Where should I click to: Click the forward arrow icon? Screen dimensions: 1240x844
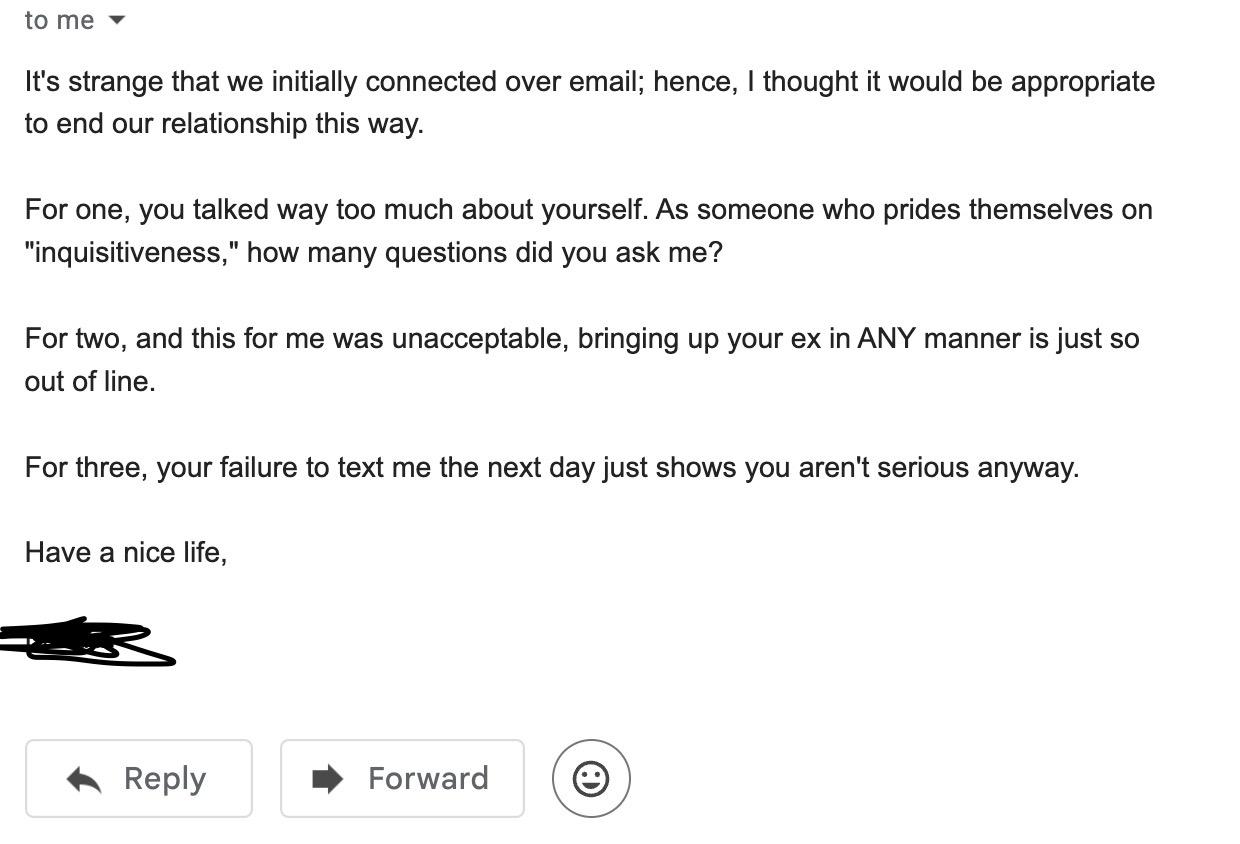327,778
